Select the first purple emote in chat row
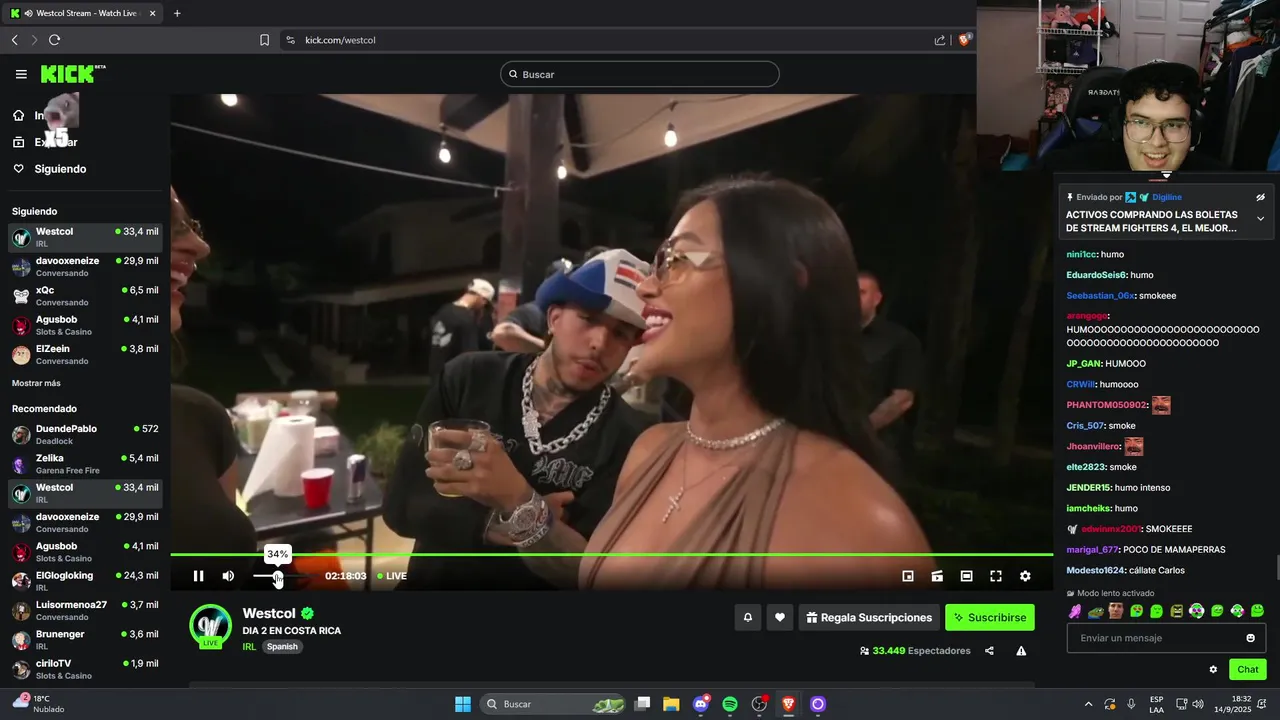The width and height of the screenshot is (1280, 720). pyautogui.click(x=1075, y=611)
